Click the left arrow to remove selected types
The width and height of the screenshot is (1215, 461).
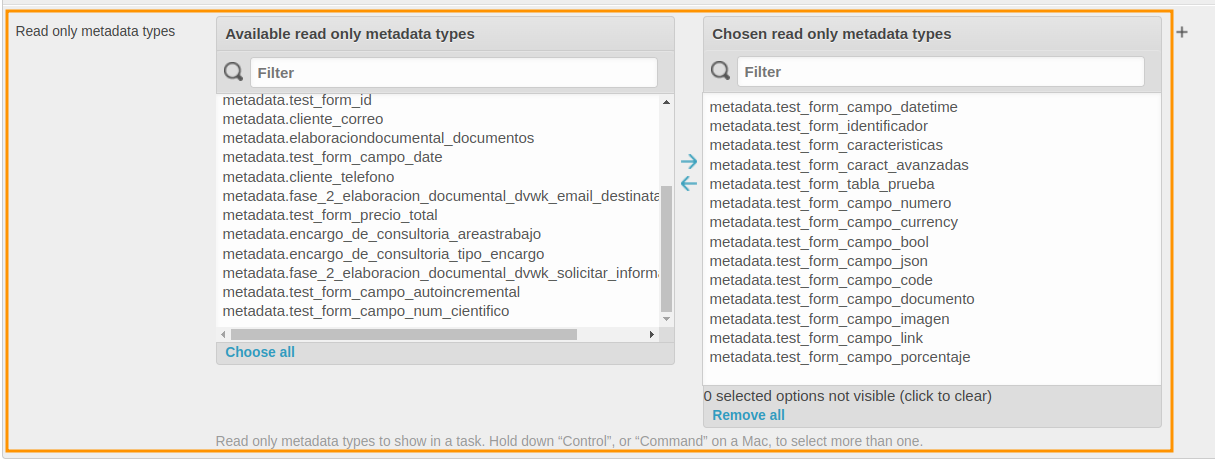(688, 183)
